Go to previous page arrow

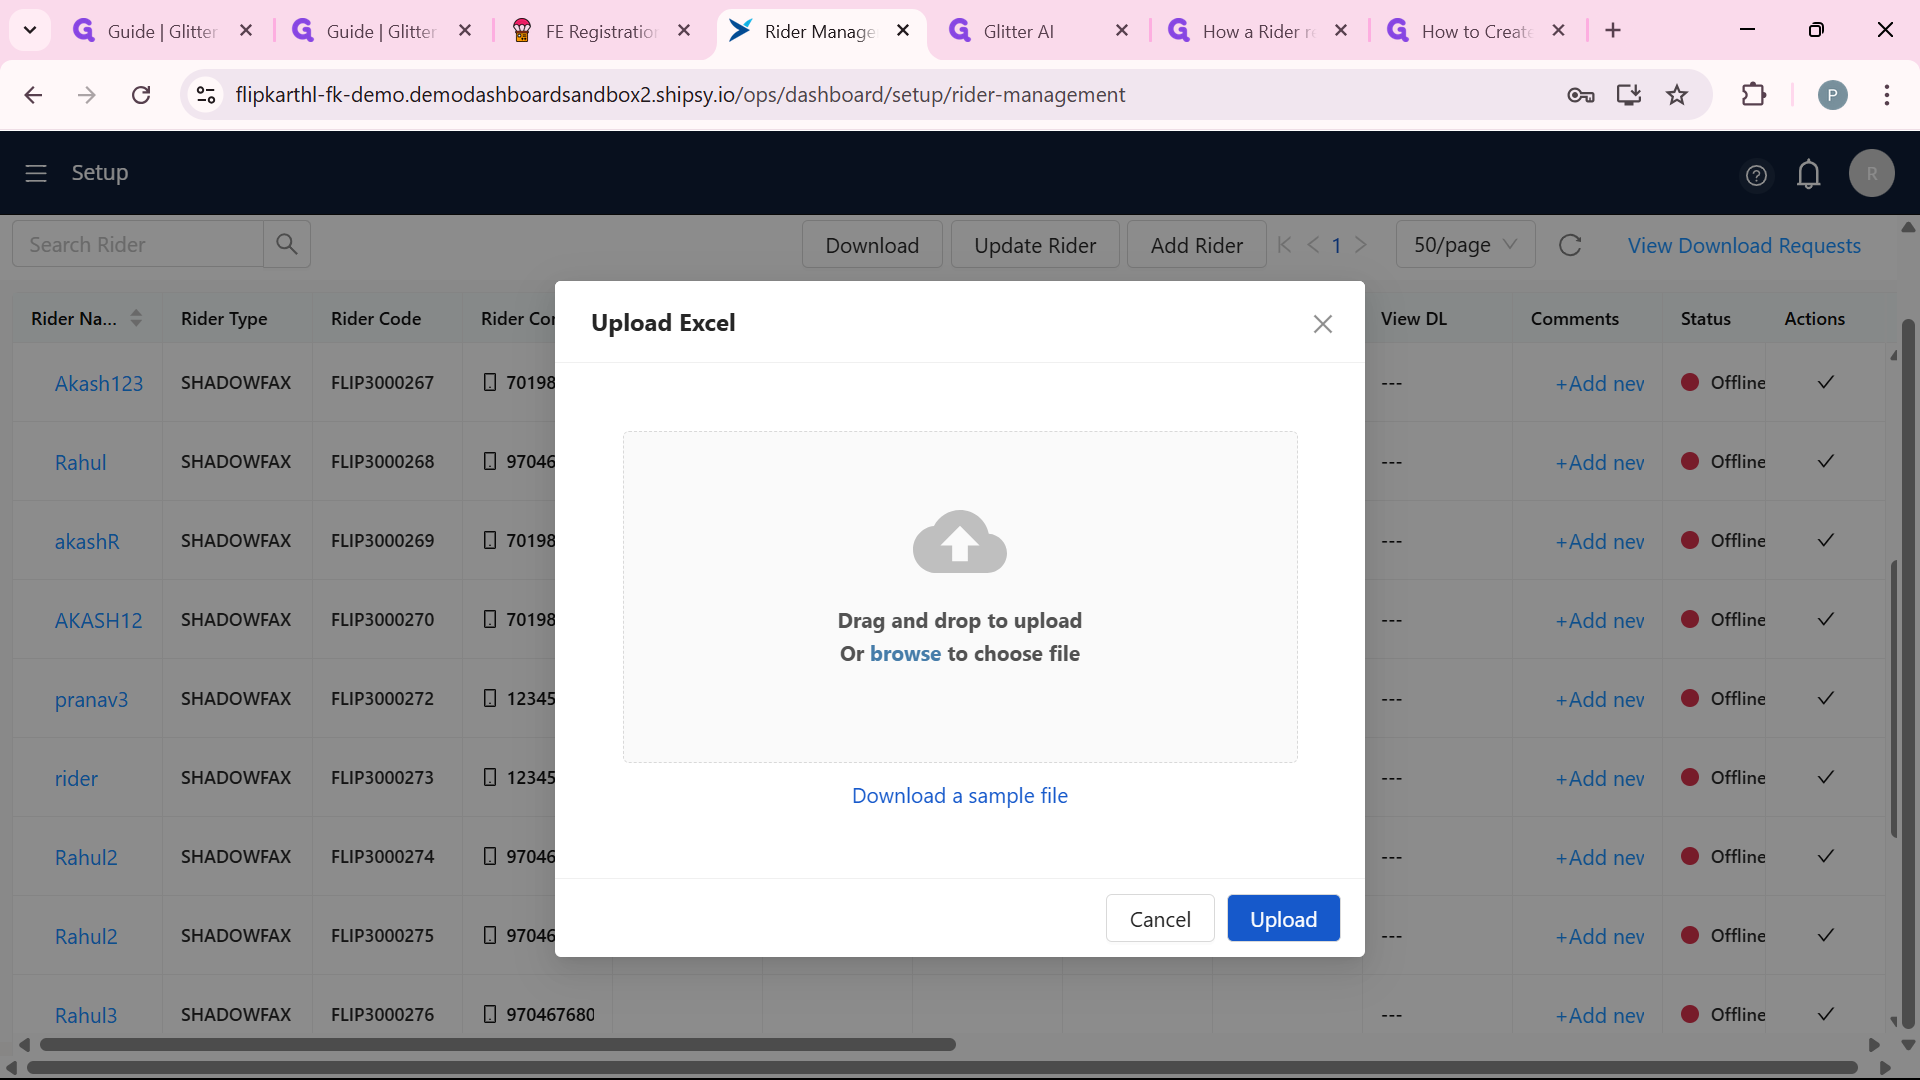coord(1313,245)
